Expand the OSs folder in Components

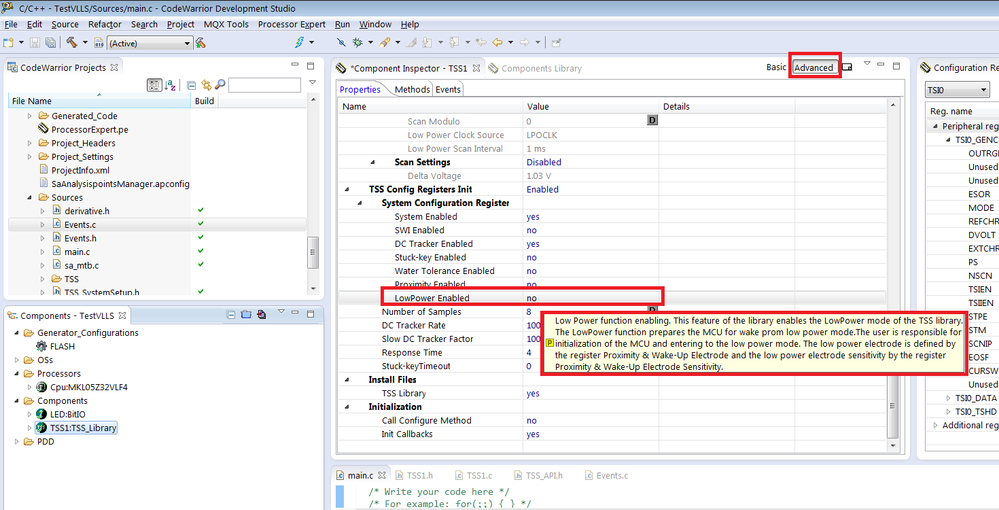pyautogui.click(x=16, y=360)
